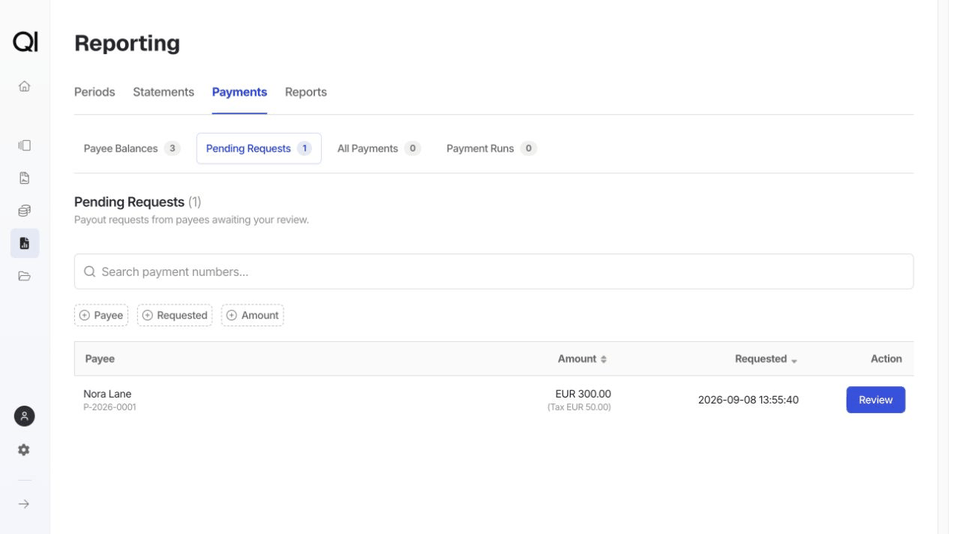Go to Home via the house icon
This screenshot has height=540, width=960.
click(24, 87)
